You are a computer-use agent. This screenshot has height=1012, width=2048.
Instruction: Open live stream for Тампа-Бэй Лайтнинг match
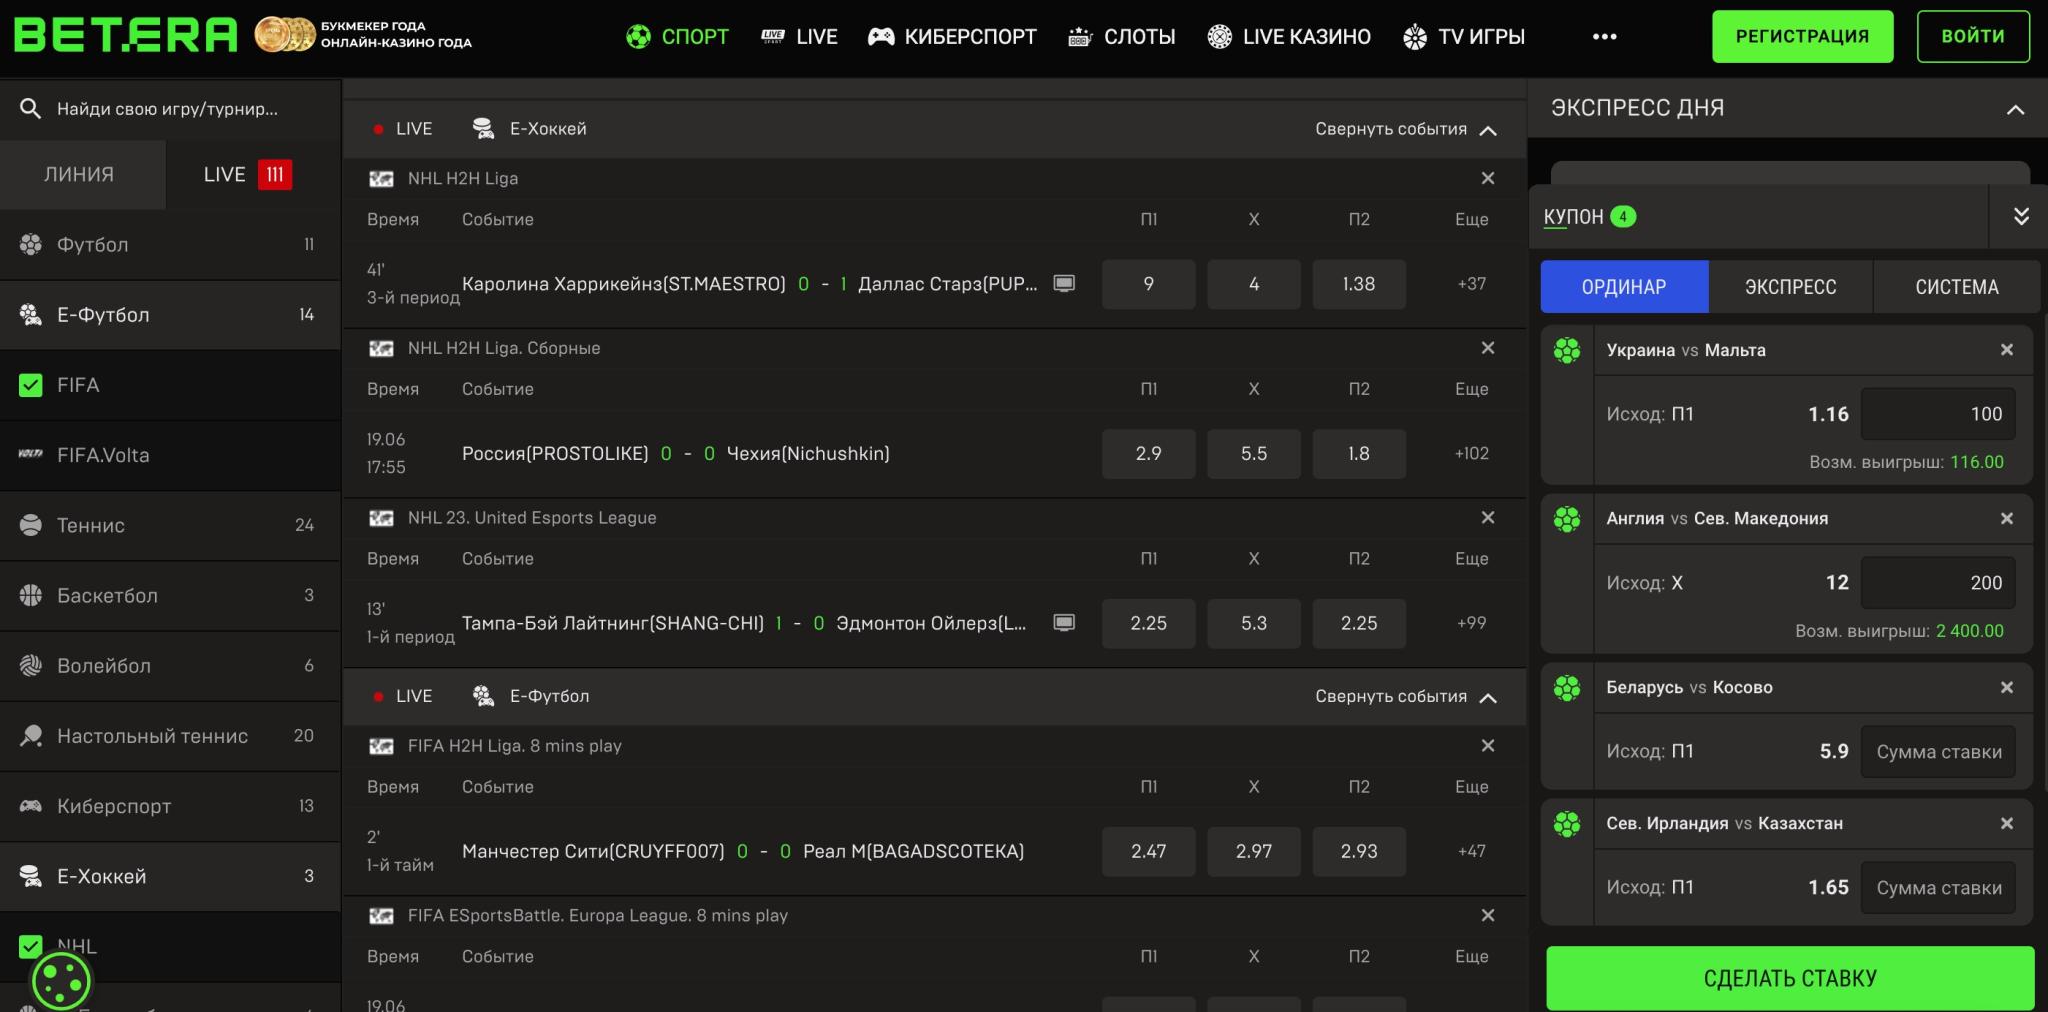click(1064, 623)
